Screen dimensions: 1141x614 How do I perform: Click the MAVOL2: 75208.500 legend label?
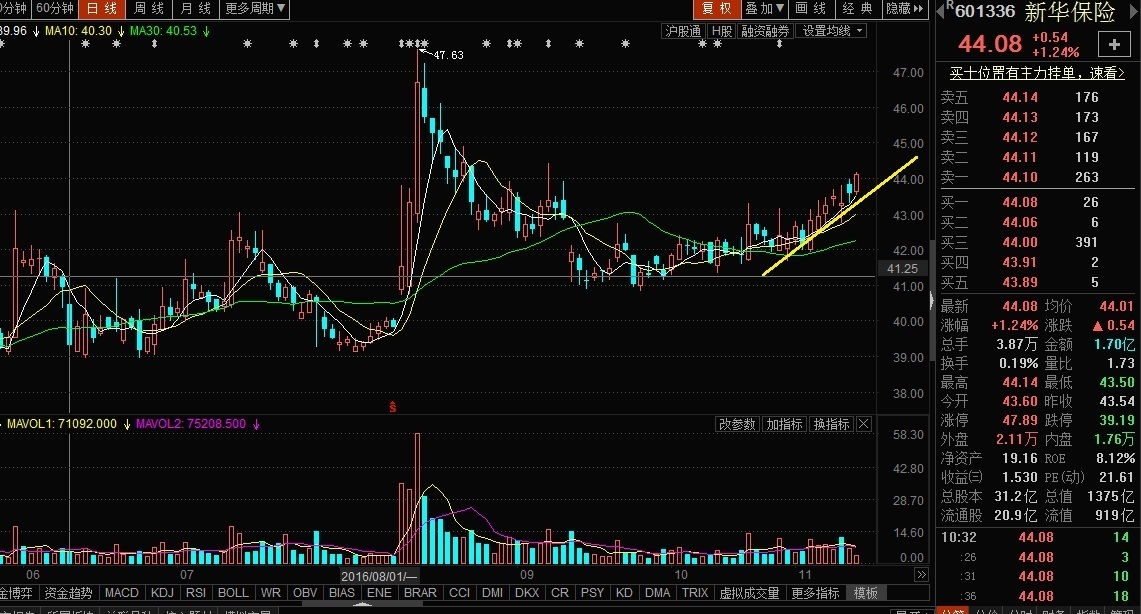tap(191, 424)
